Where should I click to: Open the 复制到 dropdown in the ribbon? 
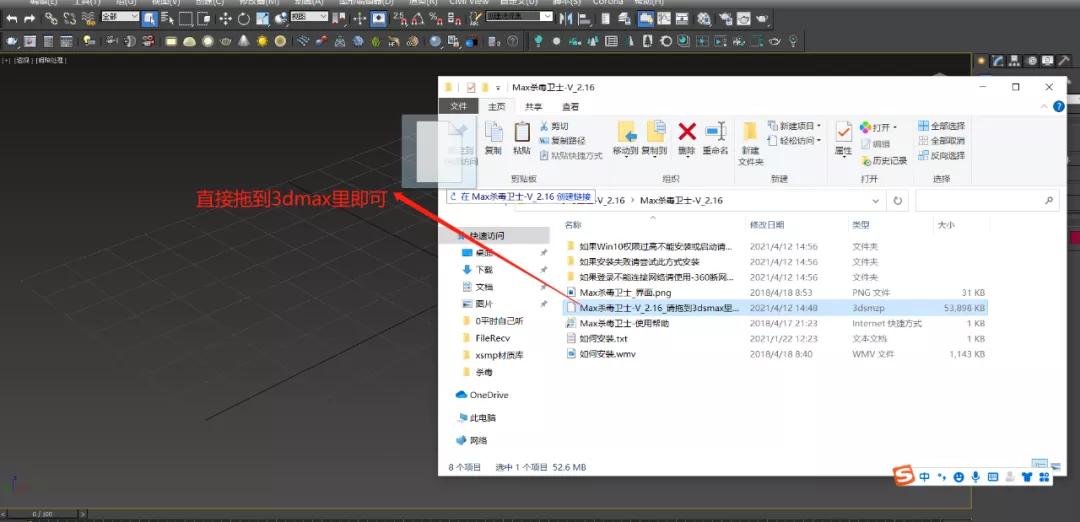(x=654, y=139)
